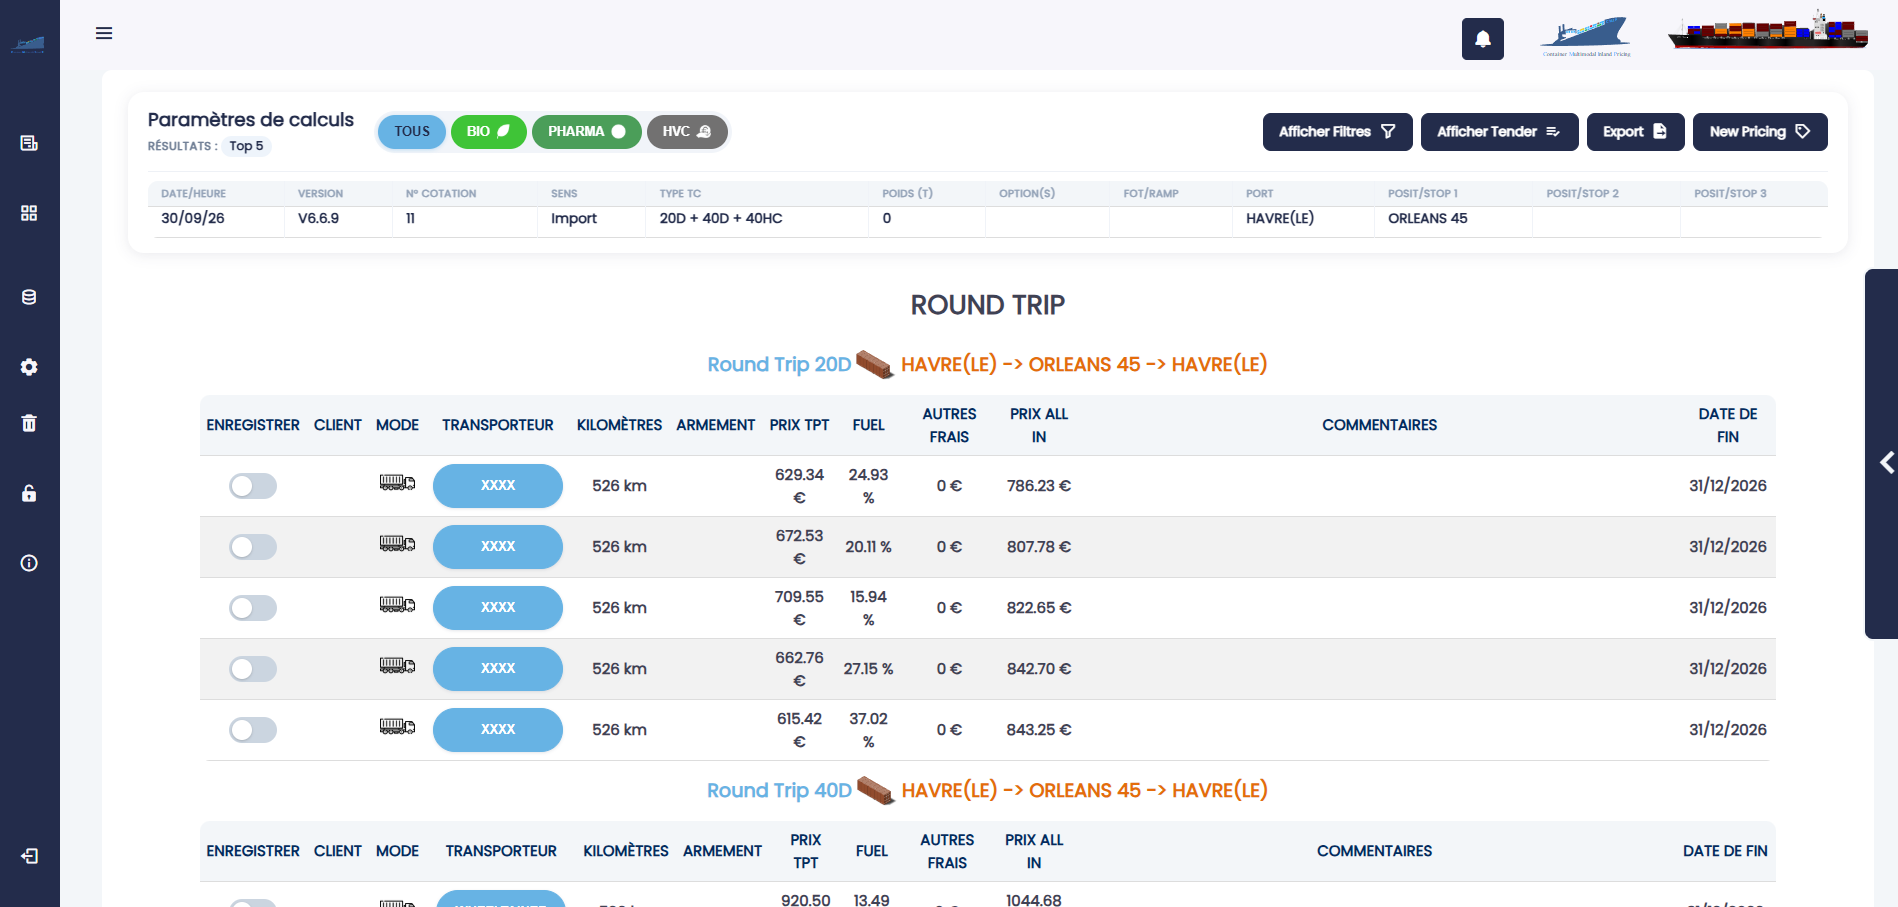The width and height of the screenshot is (1898, 907).
Task: Toggle Enregistrer for the 843.25 € row
Action: [x=253, y=730]
